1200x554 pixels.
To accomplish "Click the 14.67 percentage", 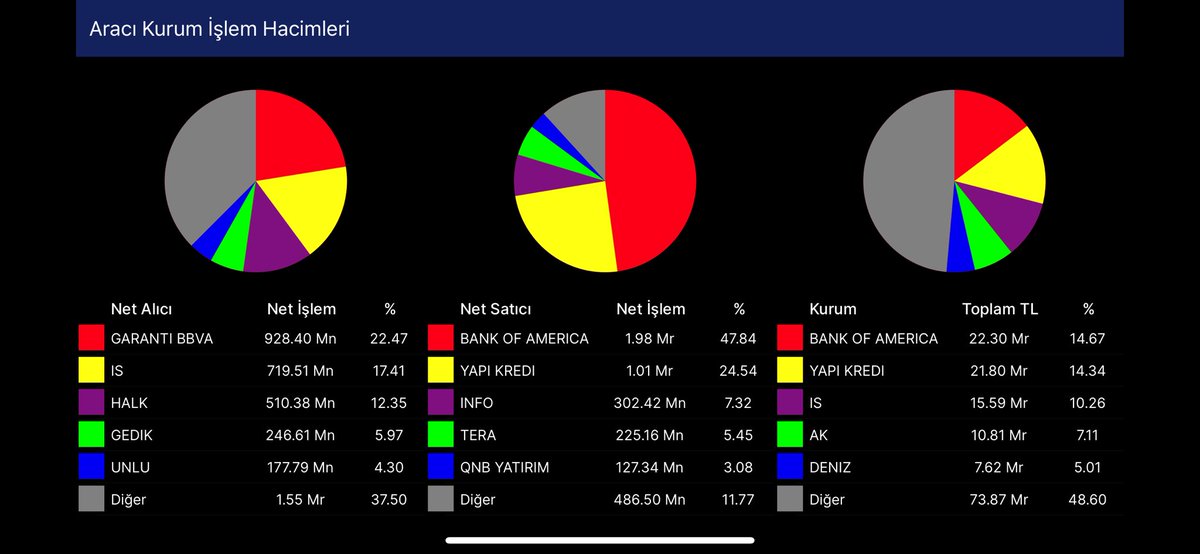I will tap(1088, 338).
